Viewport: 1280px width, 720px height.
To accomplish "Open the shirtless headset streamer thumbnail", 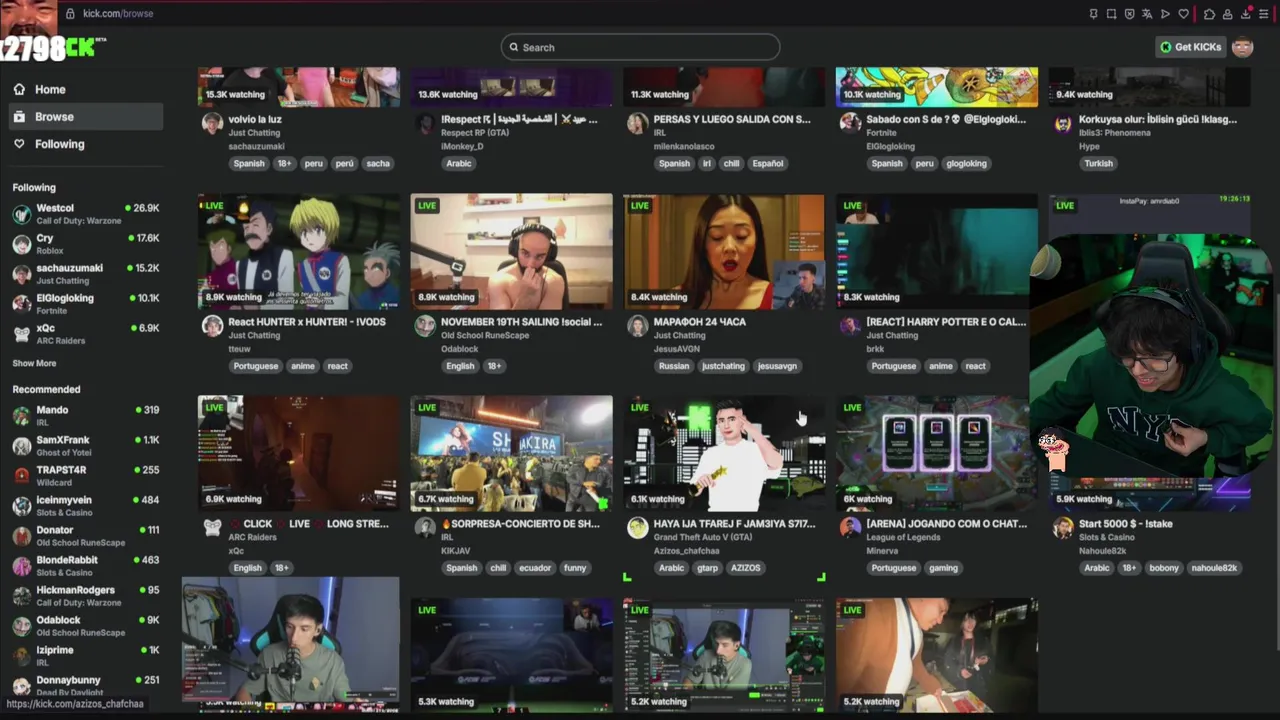I will tap(511, 251).
